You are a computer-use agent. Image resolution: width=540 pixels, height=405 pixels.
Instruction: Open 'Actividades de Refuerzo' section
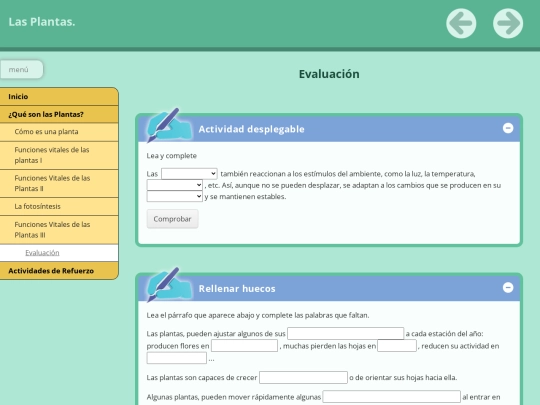(x=59, y=271)
